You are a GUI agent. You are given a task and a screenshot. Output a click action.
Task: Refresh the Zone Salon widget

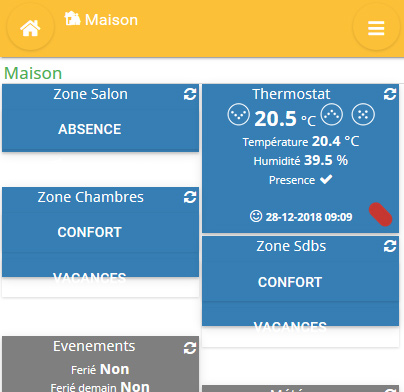(x=190, y=94)
